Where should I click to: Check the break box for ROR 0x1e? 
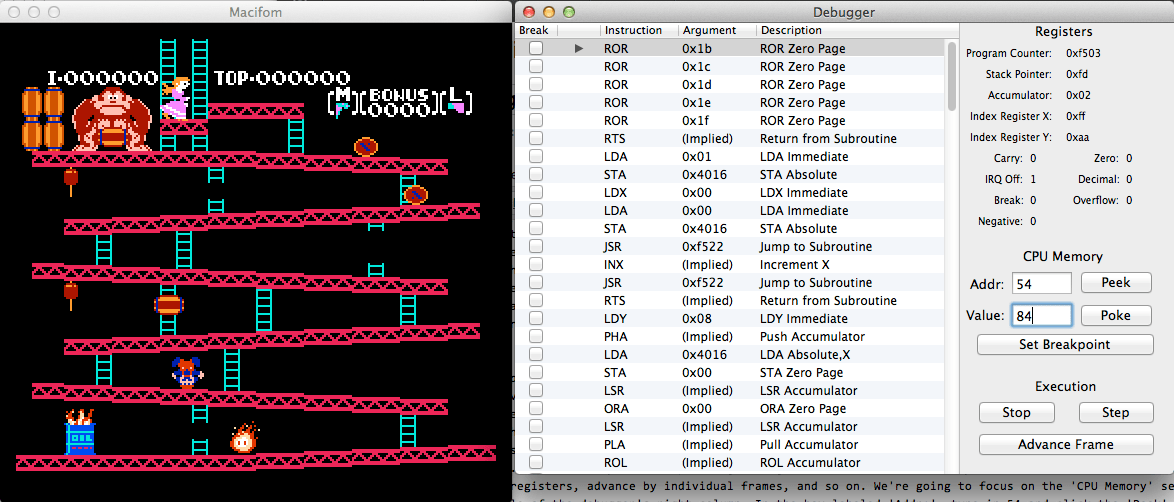point(535,103)
